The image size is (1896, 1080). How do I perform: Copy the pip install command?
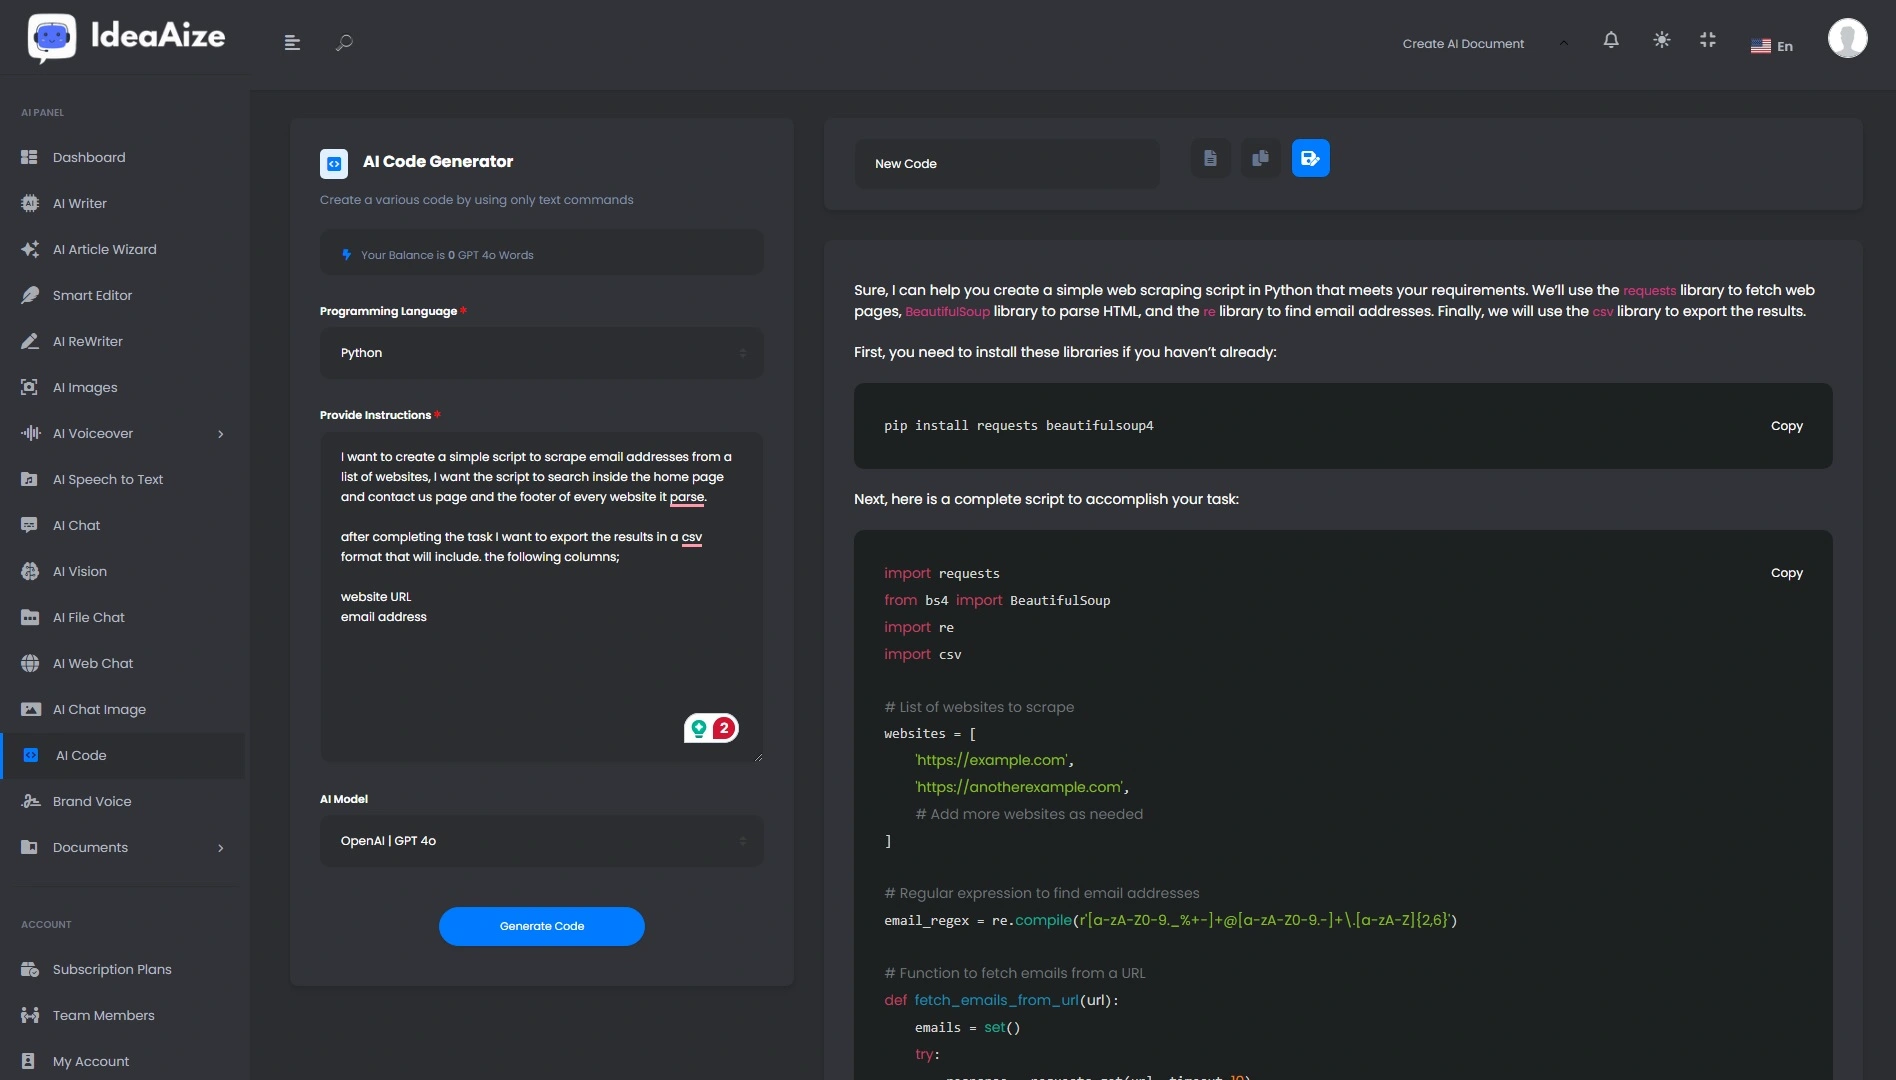1787,425
